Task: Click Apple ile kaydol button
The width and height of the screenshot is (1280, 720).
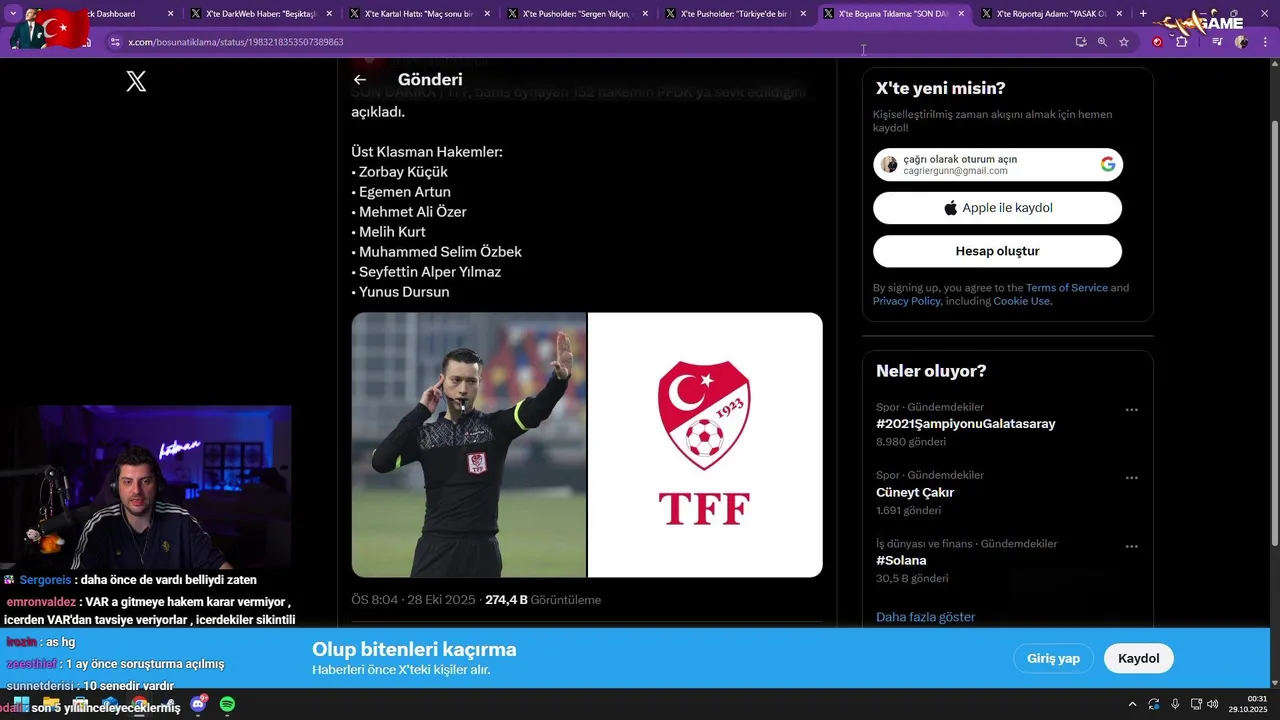Action: [997, 208]
